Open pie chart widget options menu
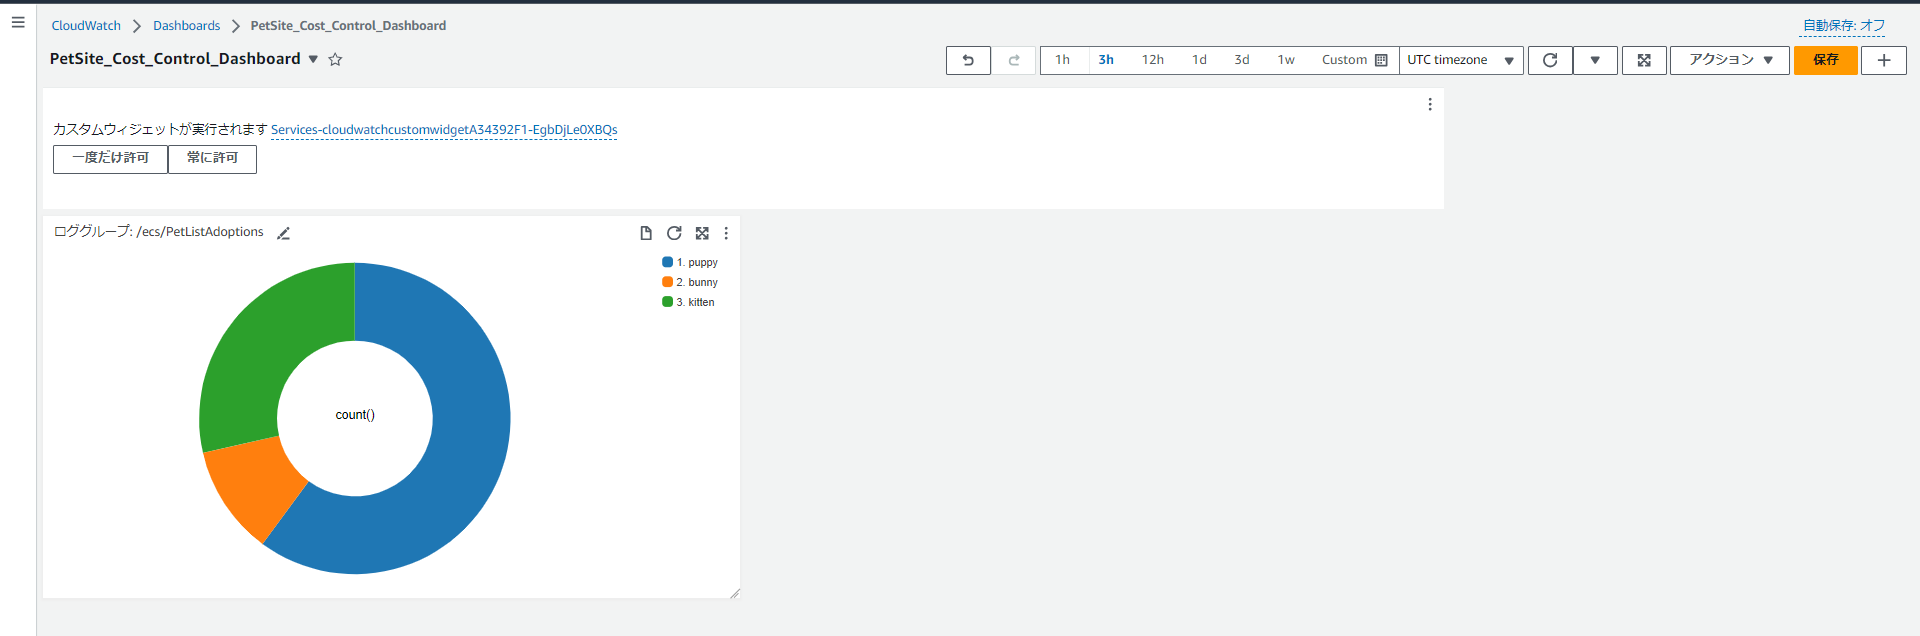Viewport: 1920px width, 636px height. [x=726, y=233]
